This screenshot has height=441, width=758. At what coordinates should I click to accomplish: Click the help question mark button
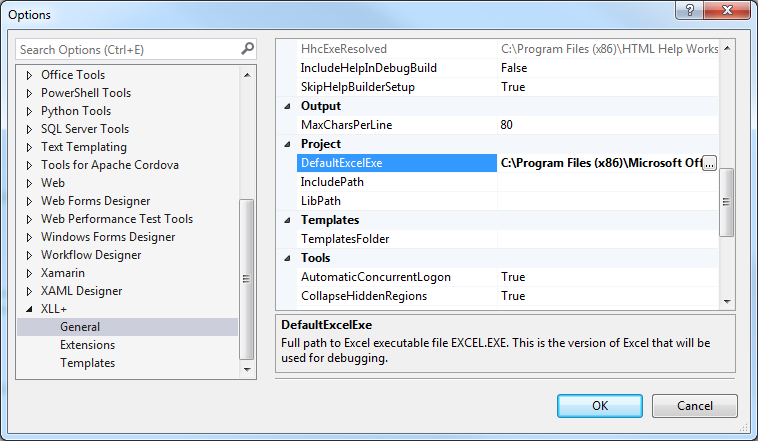(690, 10)
